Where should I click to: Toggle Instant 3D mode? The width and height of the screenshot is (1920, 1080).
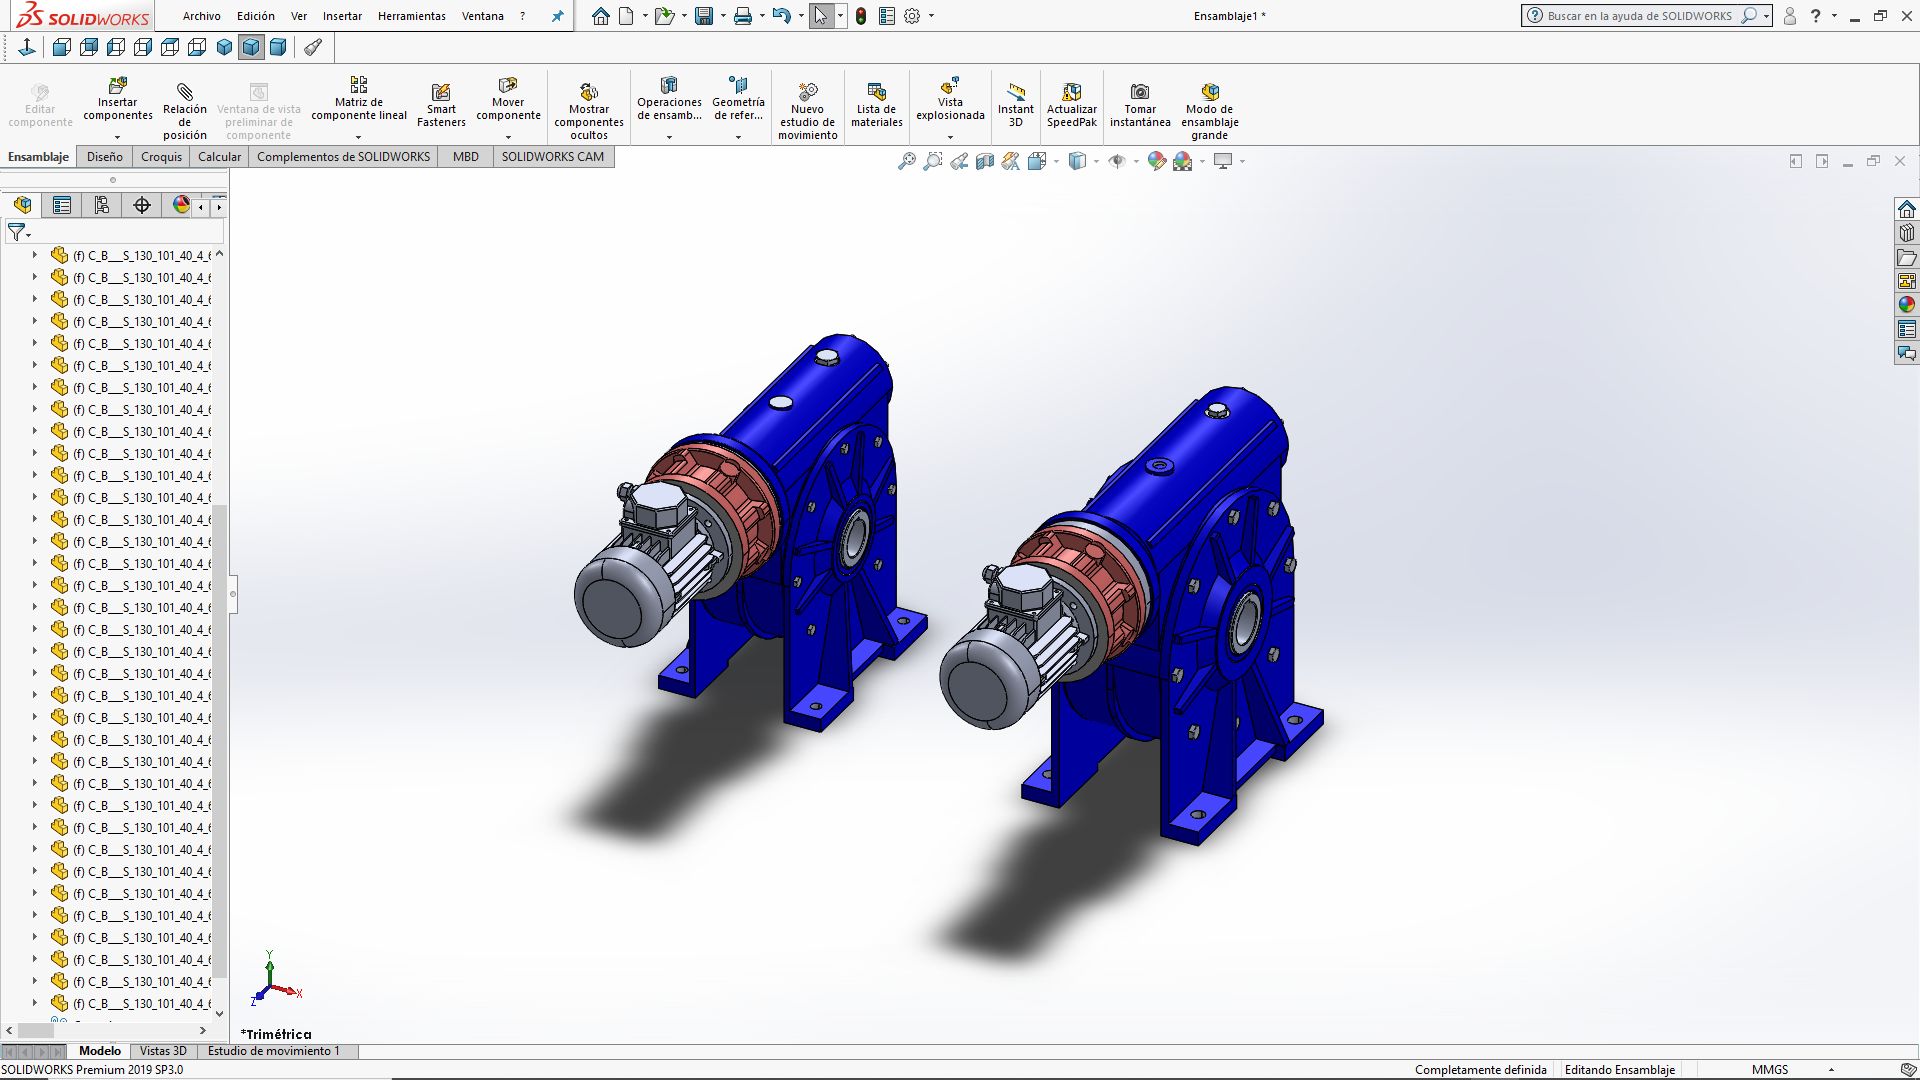click(1015, 93)
